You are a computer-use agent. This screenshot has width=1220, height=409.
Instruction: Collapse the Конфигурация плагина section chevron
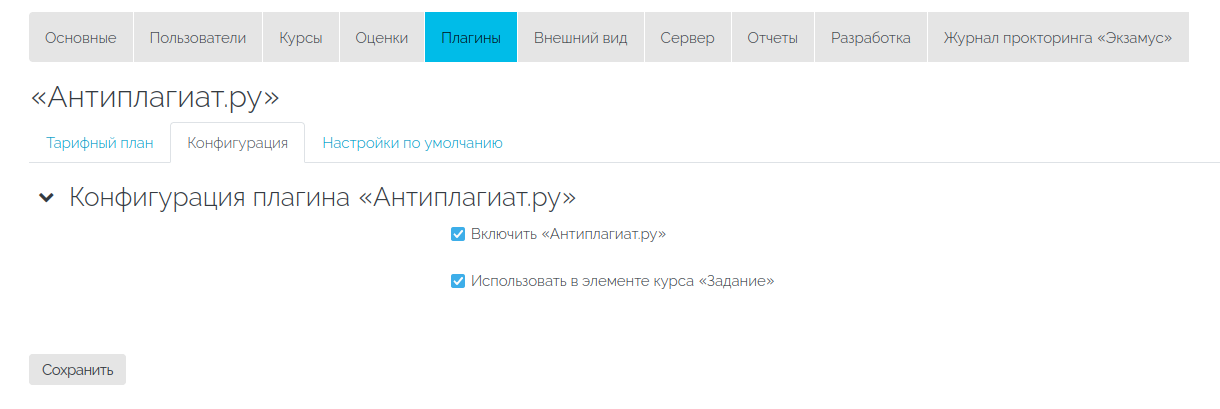(x=45, y=198)
